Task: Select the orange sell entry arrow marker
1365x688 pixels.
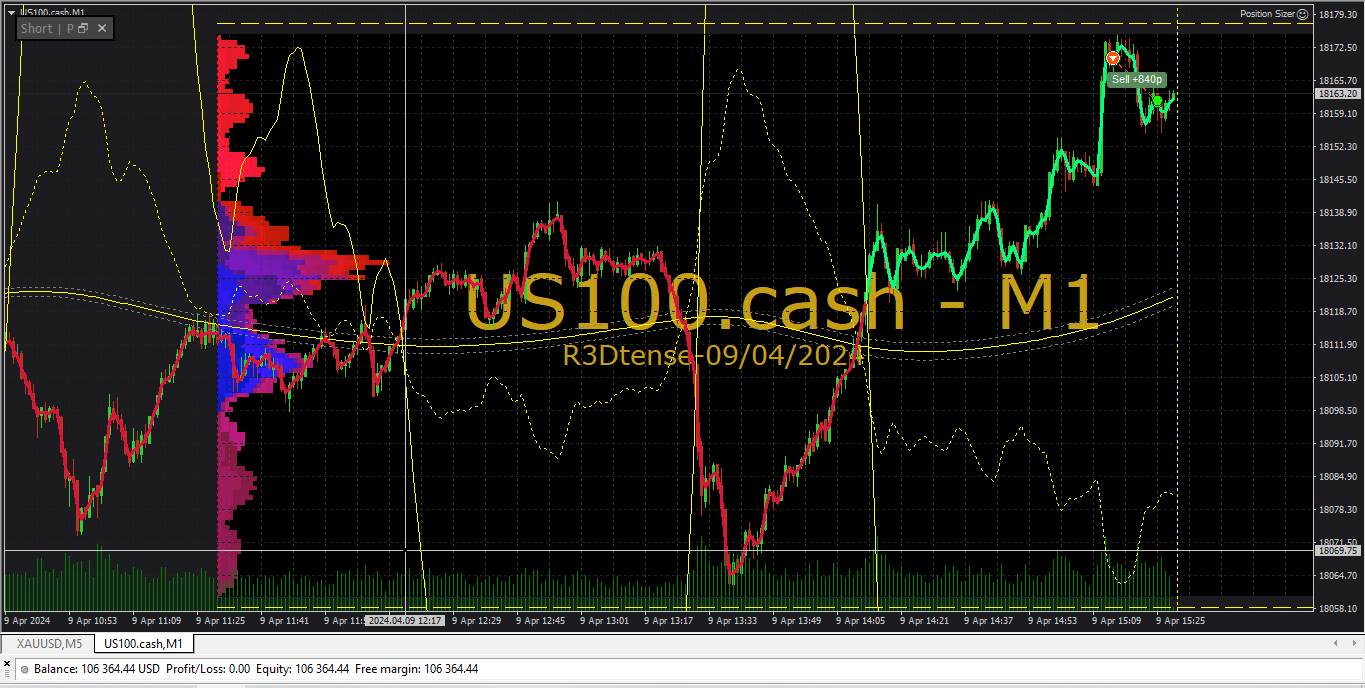Action: [x=1113, y=58]
